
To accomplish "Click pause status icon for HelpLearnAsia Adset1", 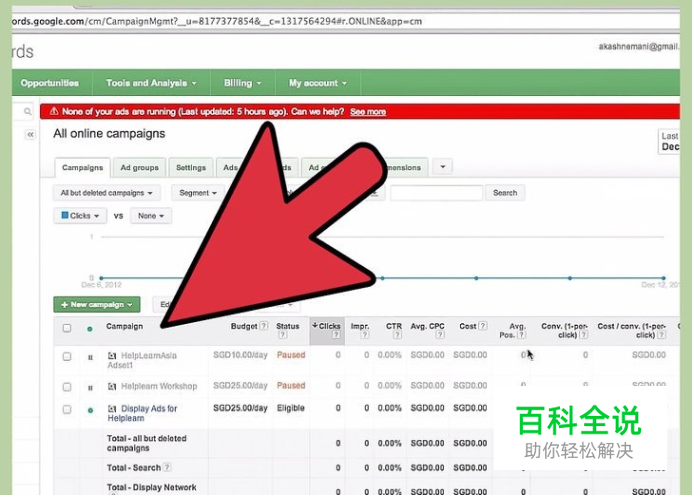I will (x=90, y=357).
